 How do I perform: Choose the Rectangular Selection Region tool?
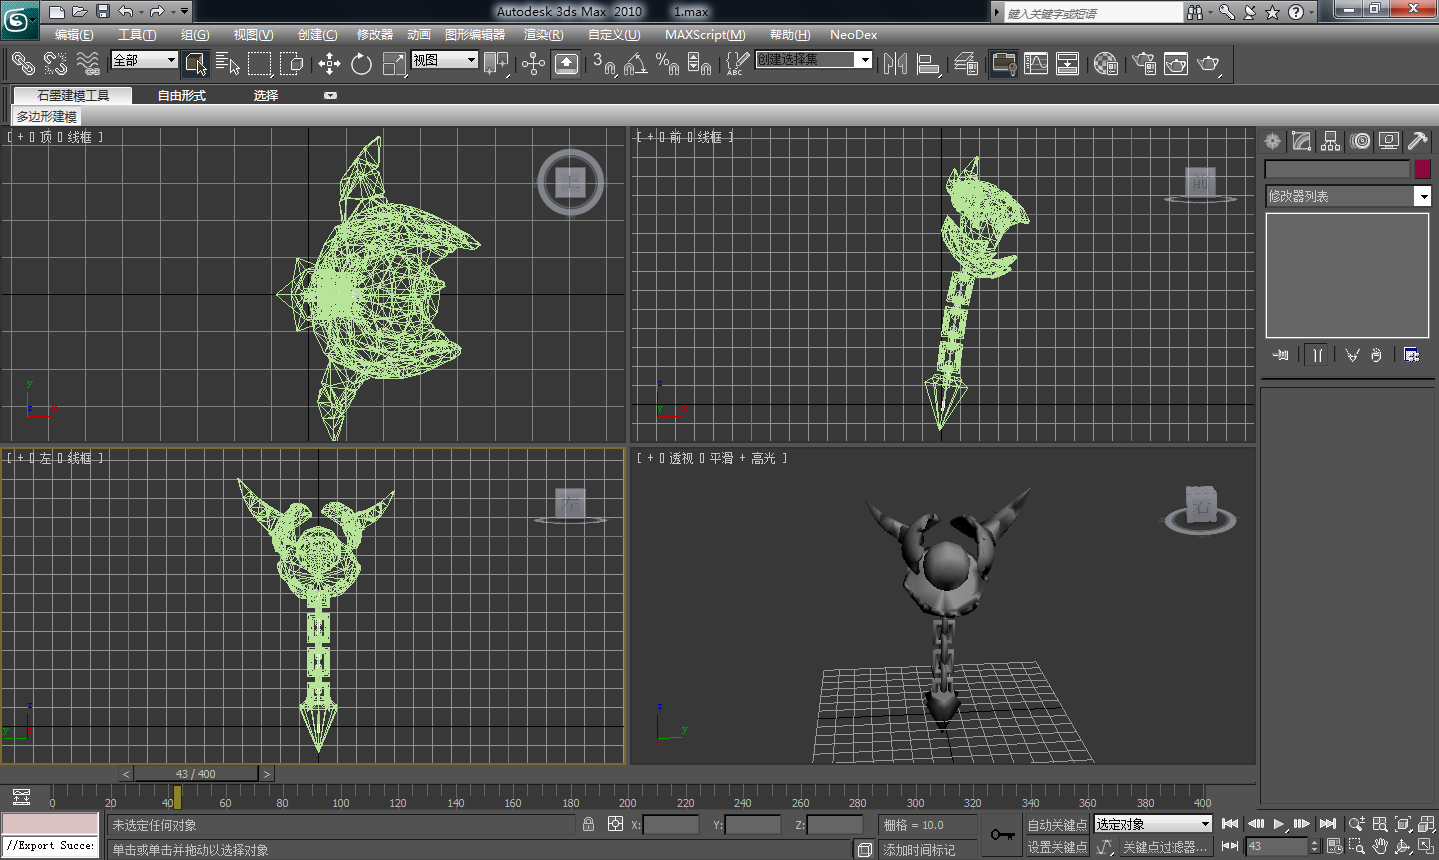260,63
